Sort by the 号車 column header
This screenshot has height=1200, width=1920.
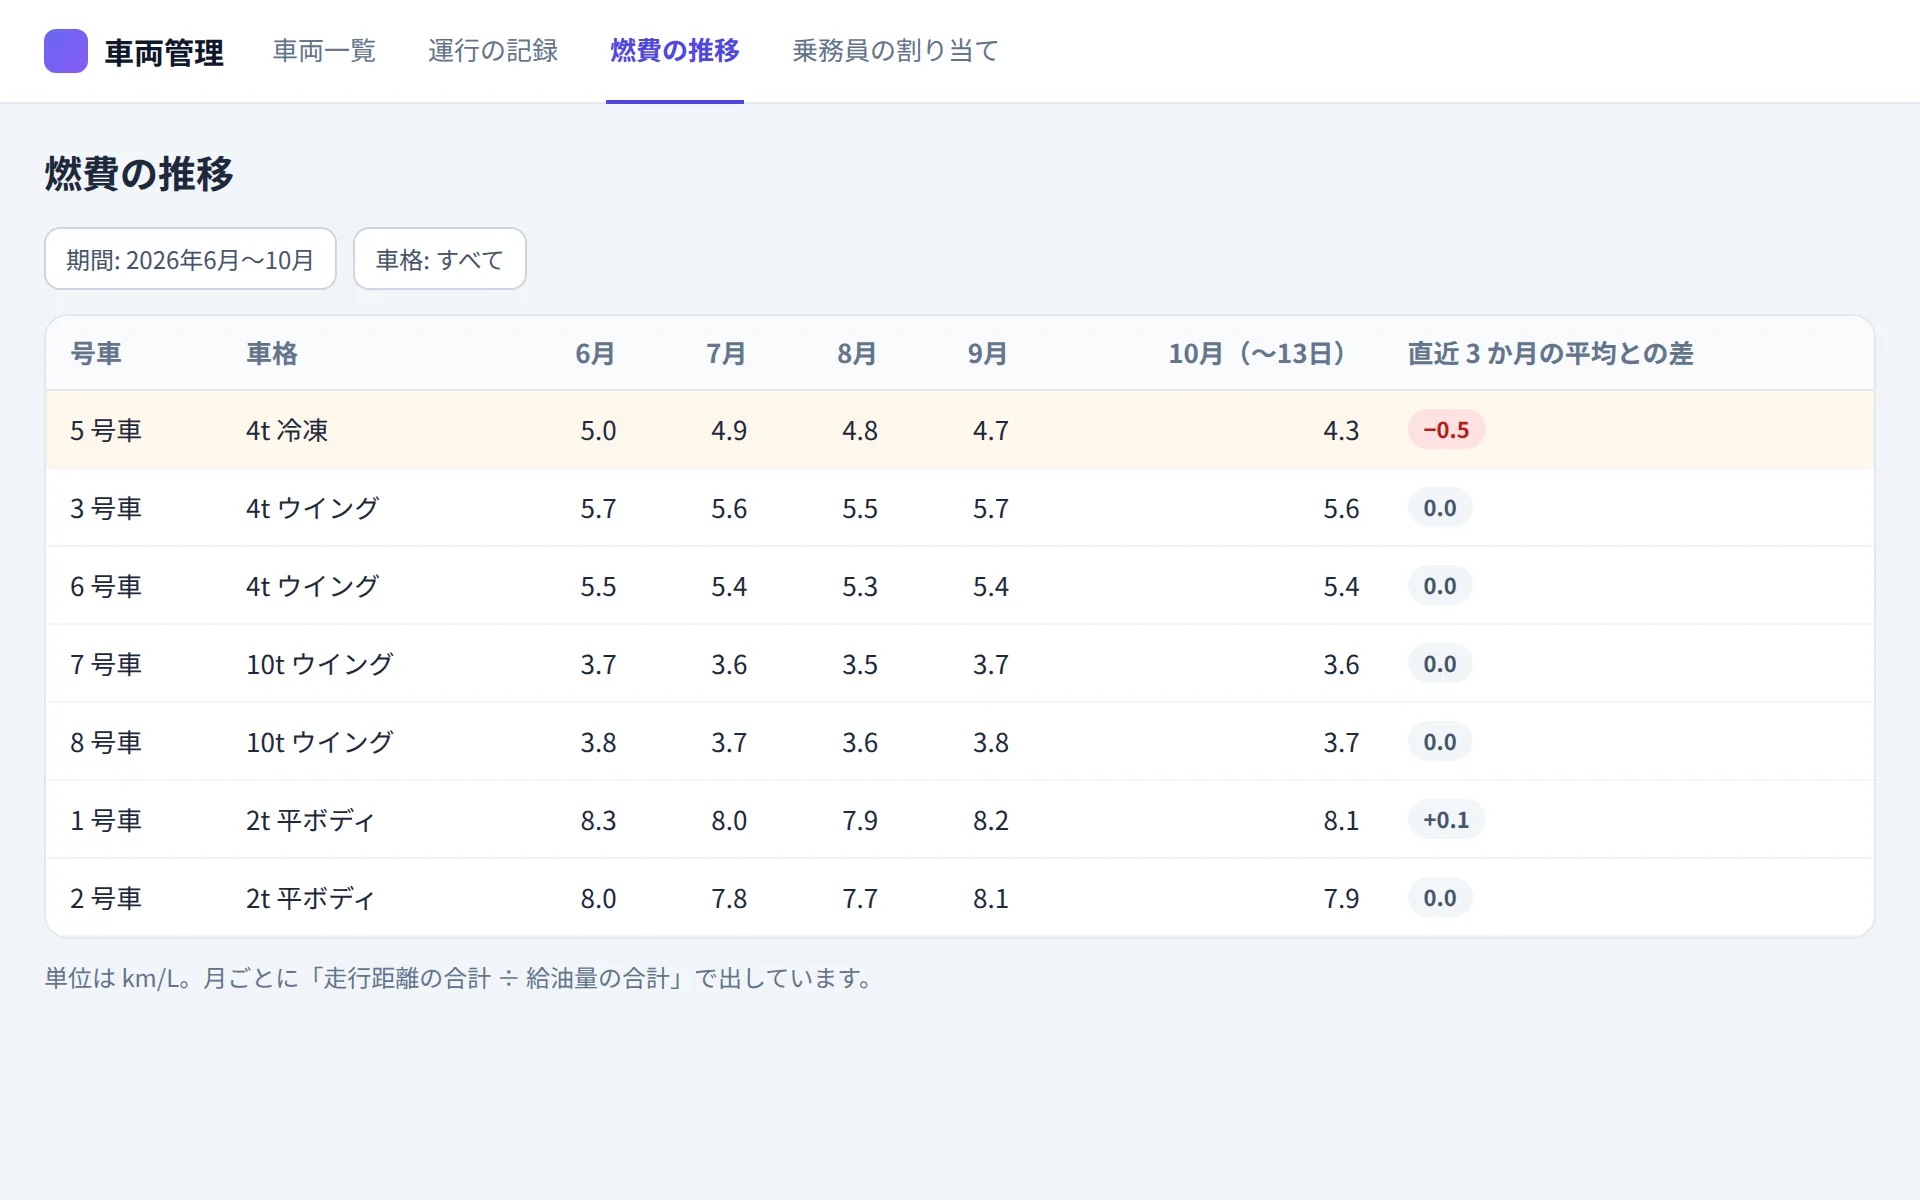[x=96, y=353]
